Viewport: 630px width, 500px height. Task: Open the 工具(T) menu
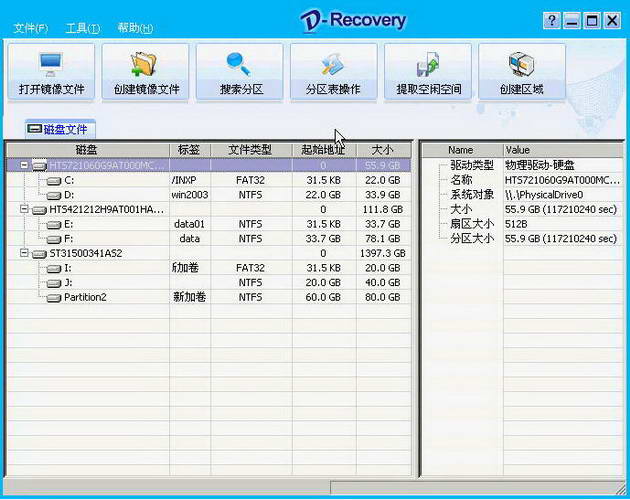[x=83, y=28]
